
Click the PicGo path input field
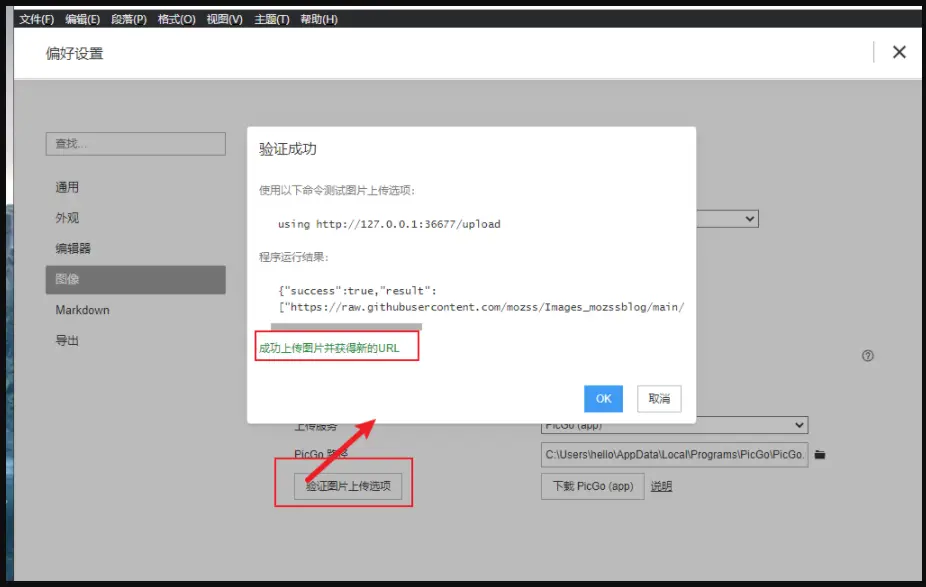click(x=674, y=454)
